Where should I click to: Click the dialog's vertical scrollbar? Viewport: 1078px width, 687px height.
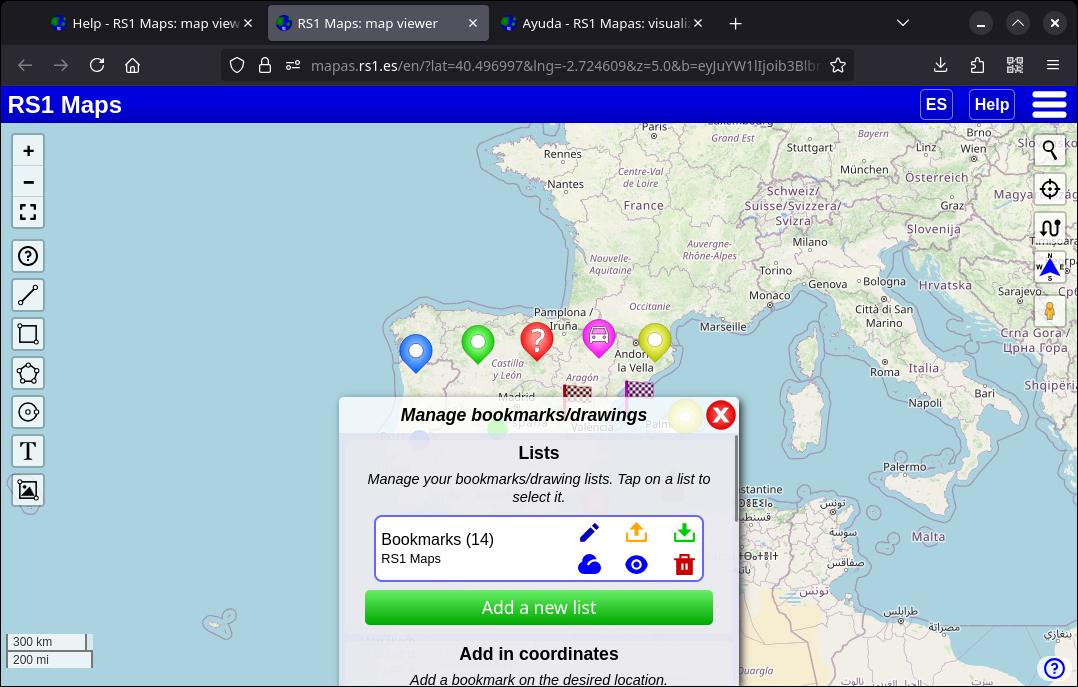[x=736, y=479]
